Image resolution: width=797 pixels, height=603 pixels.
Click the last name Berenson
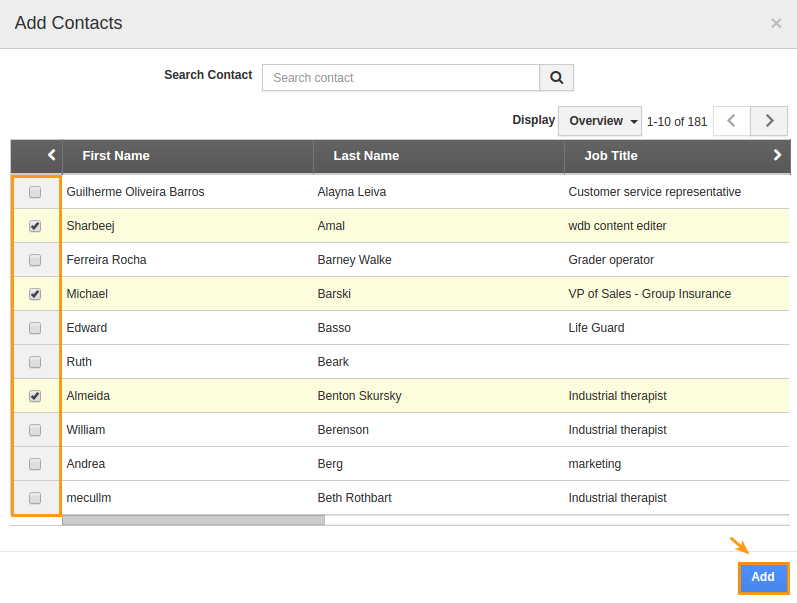343,430
